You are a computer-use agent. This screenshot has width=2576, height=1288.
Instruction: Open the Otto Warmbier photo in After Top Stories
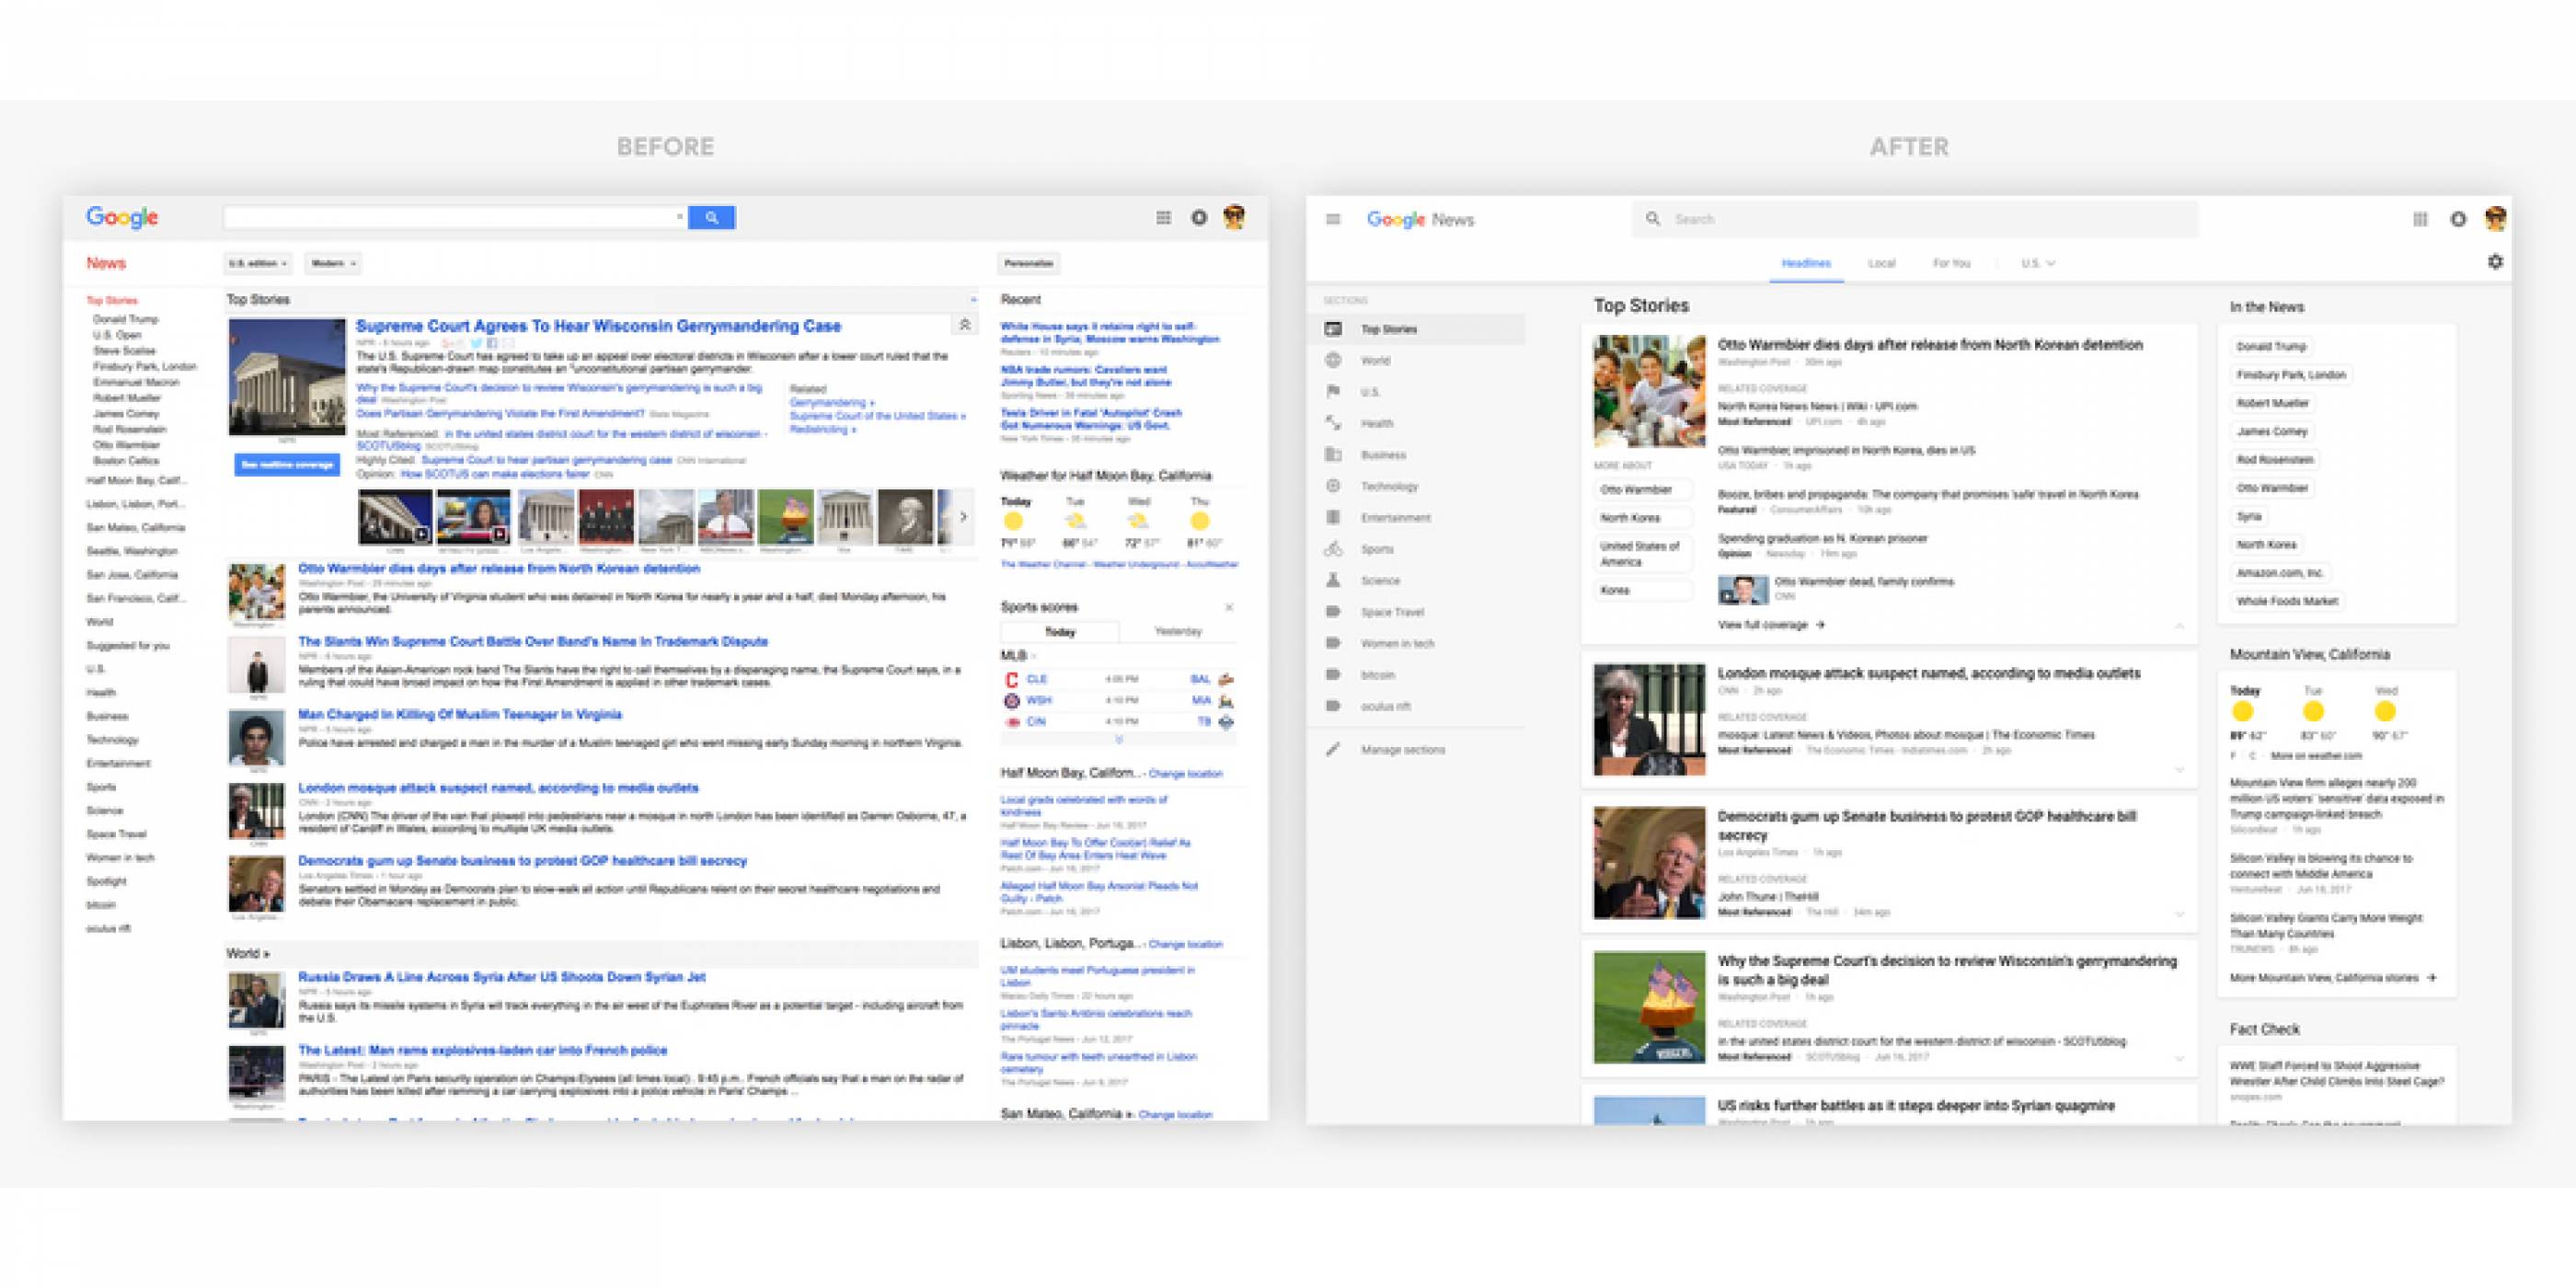pyautogui.click(x=1649, y=391)
